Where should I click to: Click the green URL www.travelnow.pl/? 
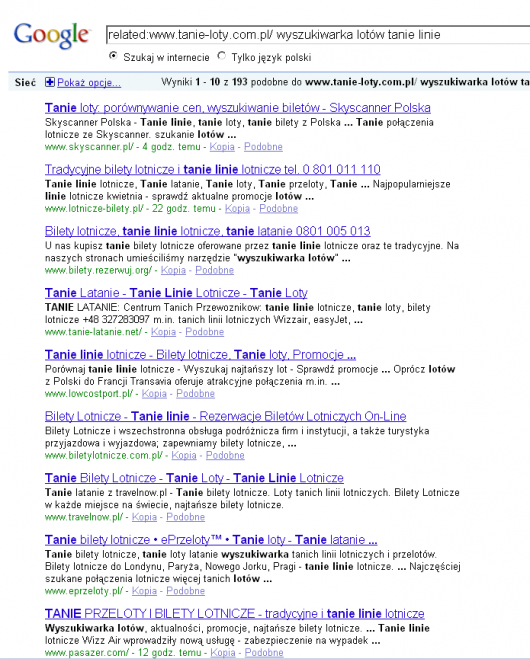click(x=84, y=517)
